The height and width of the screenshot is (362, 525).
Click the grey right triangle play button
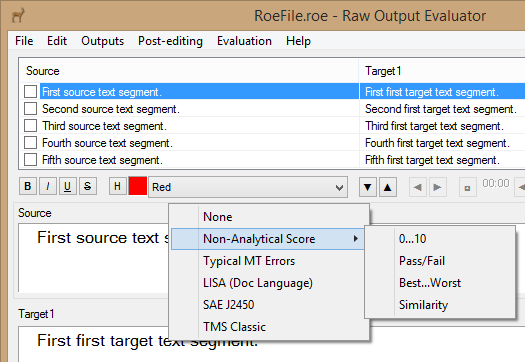pos(437,187)
